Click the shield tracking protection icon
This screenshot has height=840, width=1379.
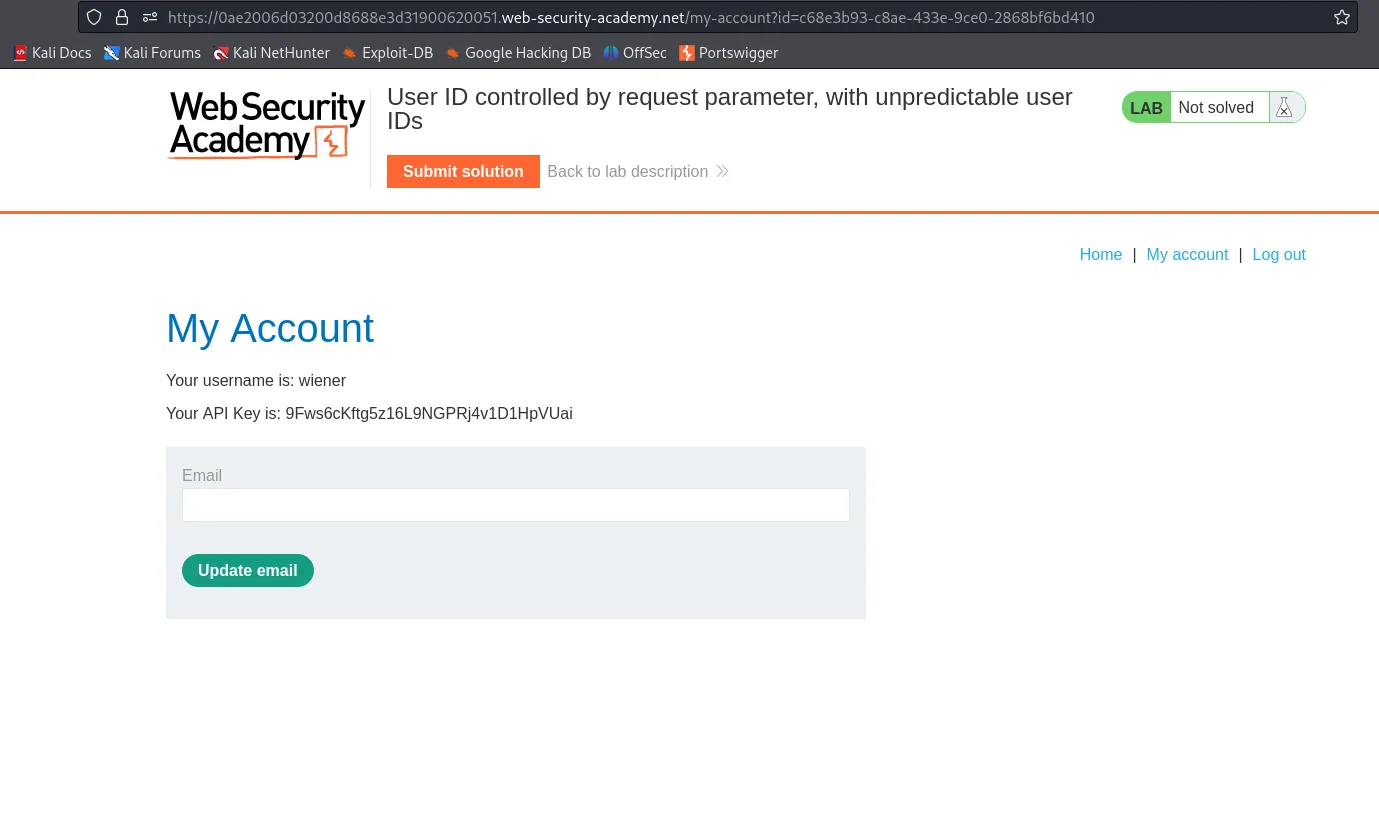94,17
